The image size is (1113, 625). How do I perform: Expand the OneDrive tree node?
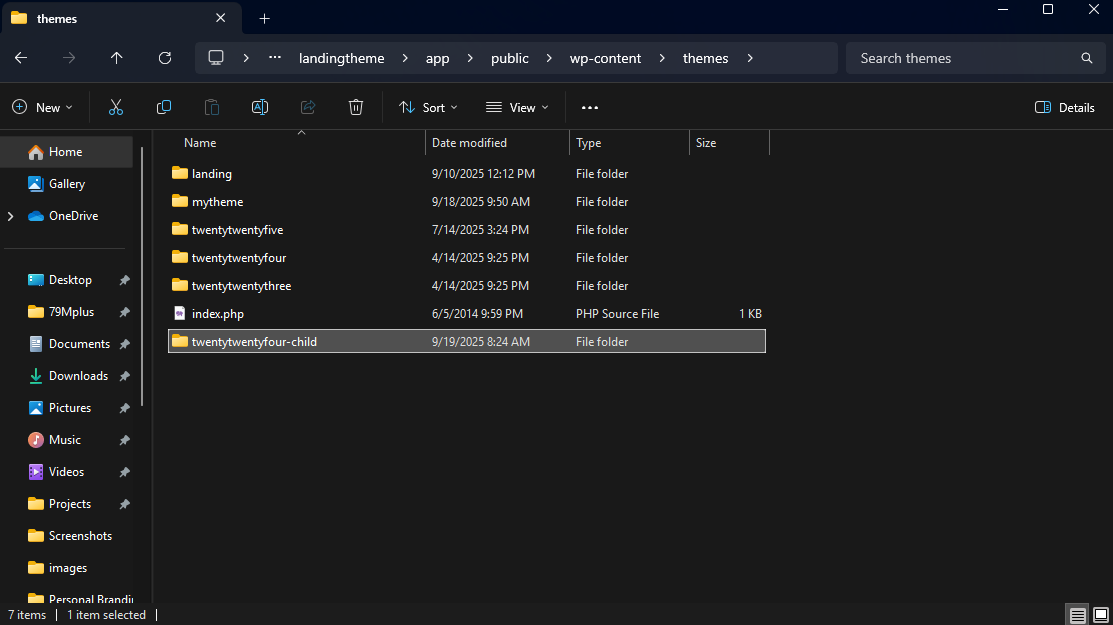(x=11, y=216)
